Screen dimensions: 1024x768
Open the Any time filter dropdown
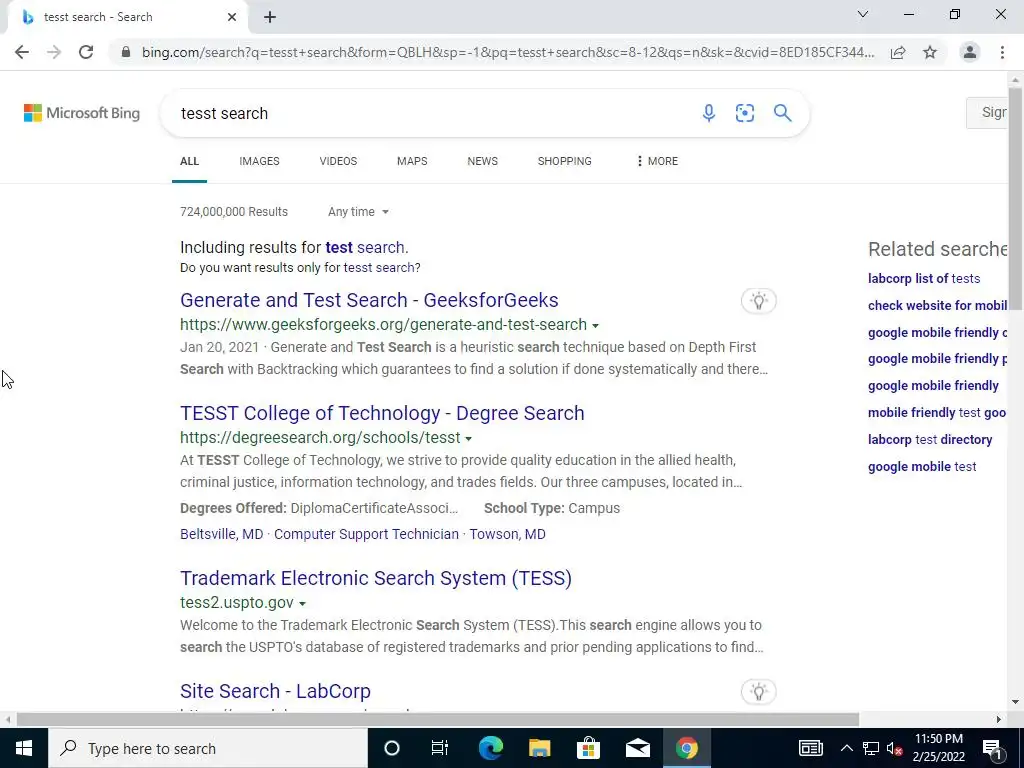click(358, 212)
